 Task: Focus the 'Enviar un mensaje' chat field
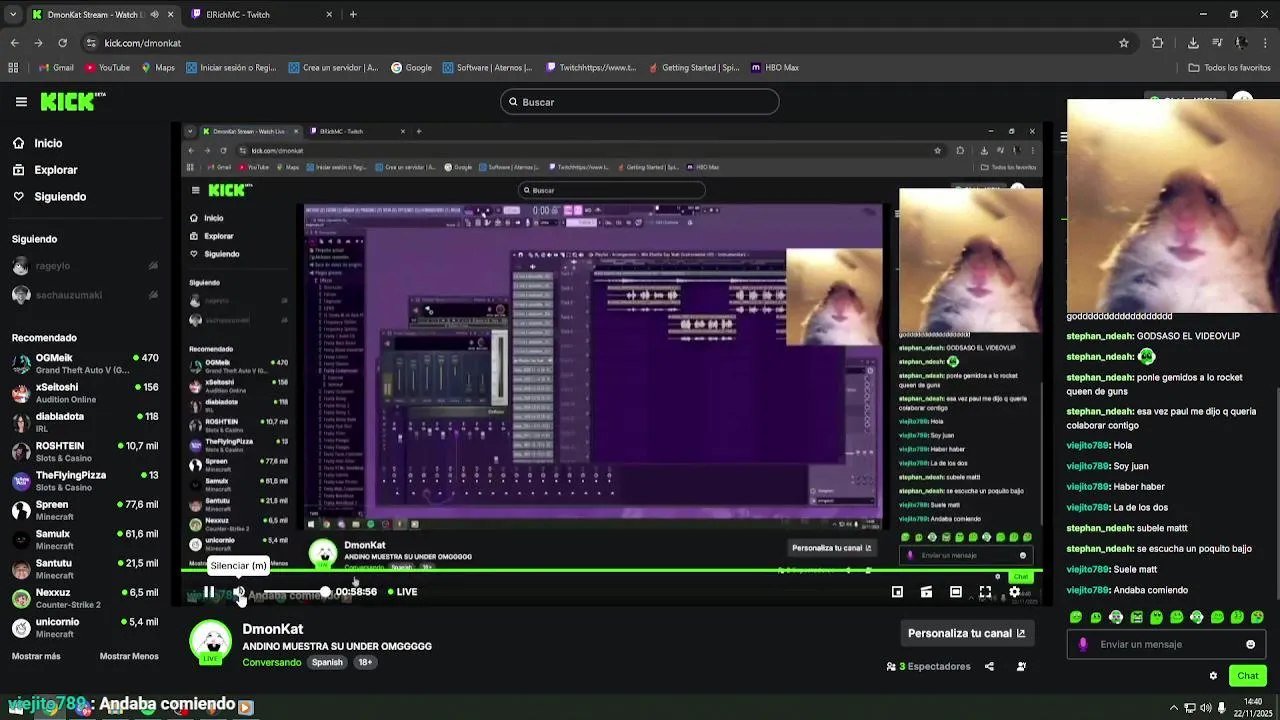pyautogui.click(x=1166, y=644)
